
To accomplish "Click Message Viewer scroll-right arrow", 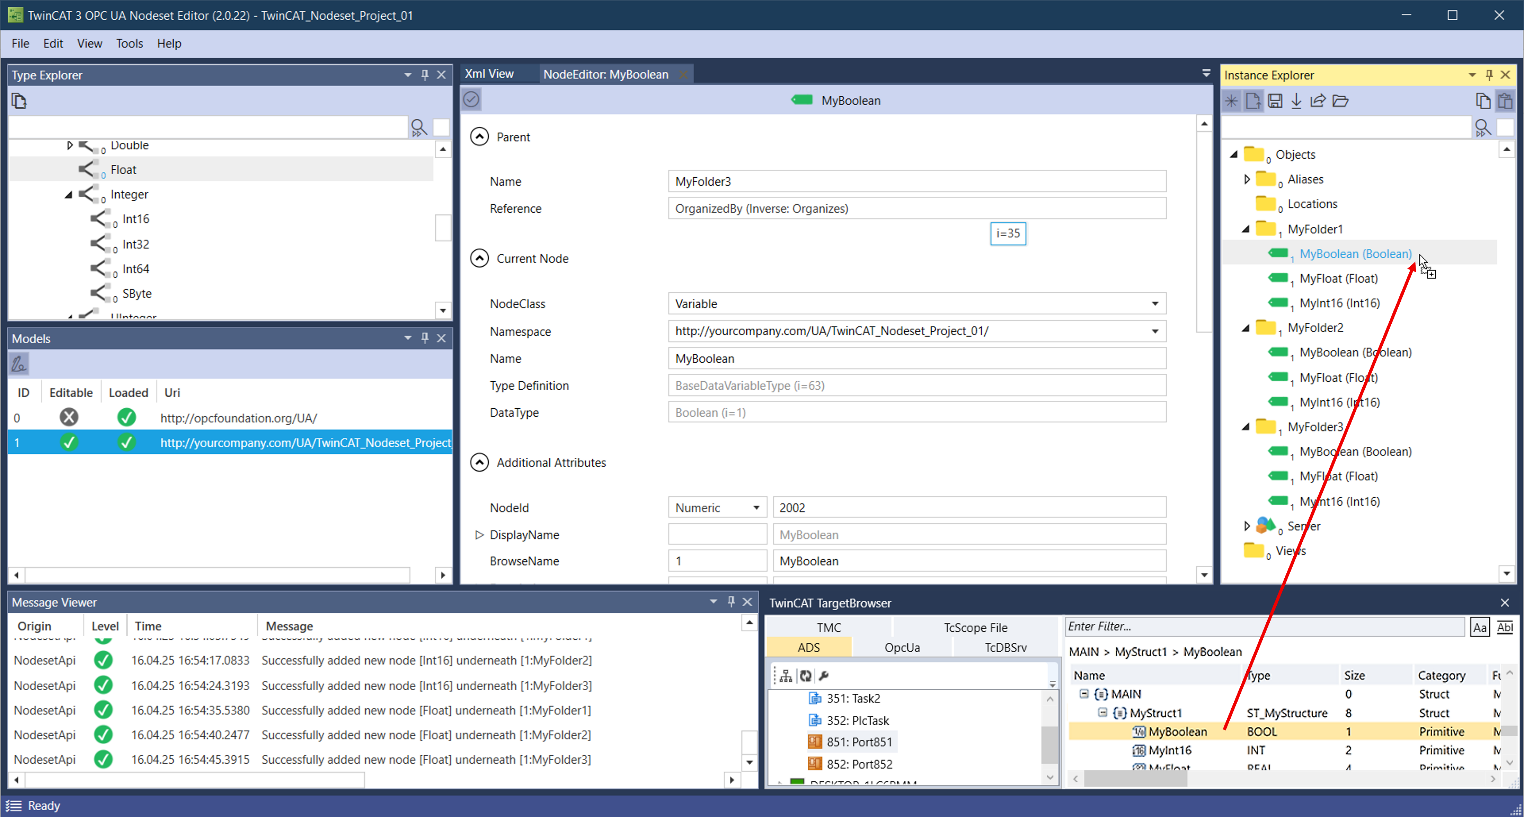I will coord(733,779).
